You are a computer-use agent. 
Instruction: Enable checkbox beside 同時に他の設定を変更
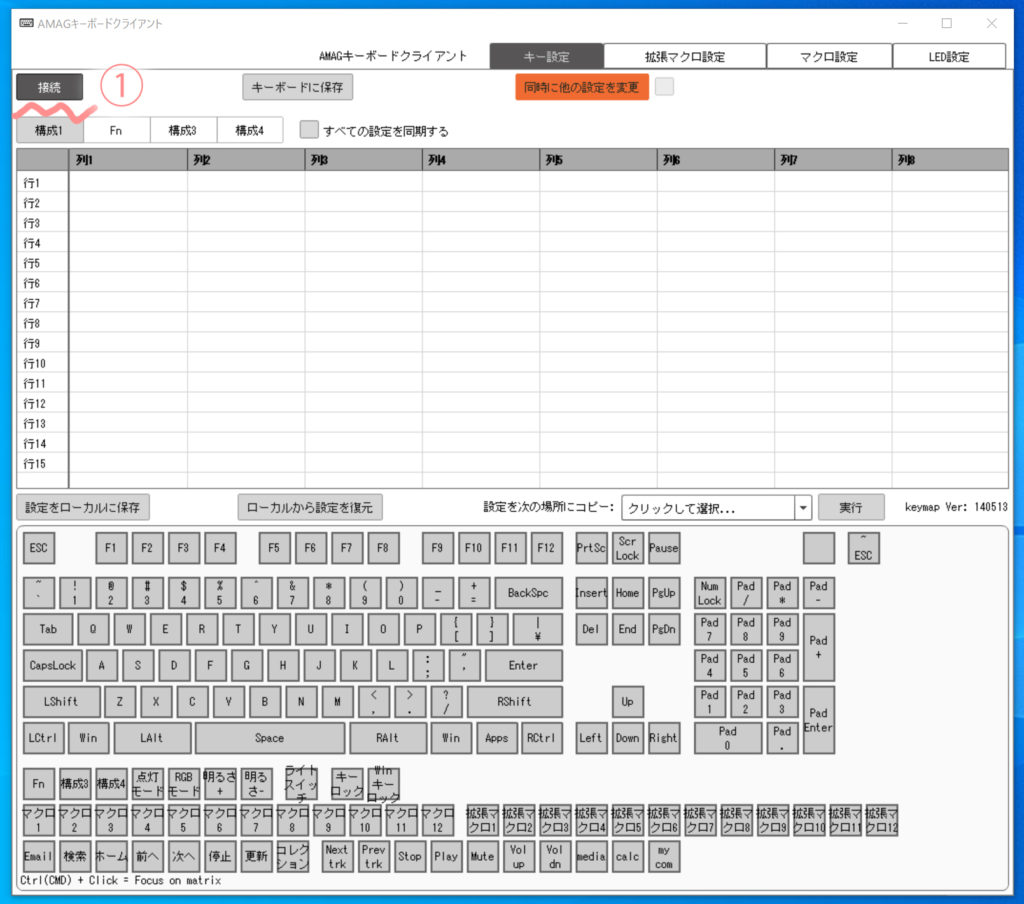(664, 87)
